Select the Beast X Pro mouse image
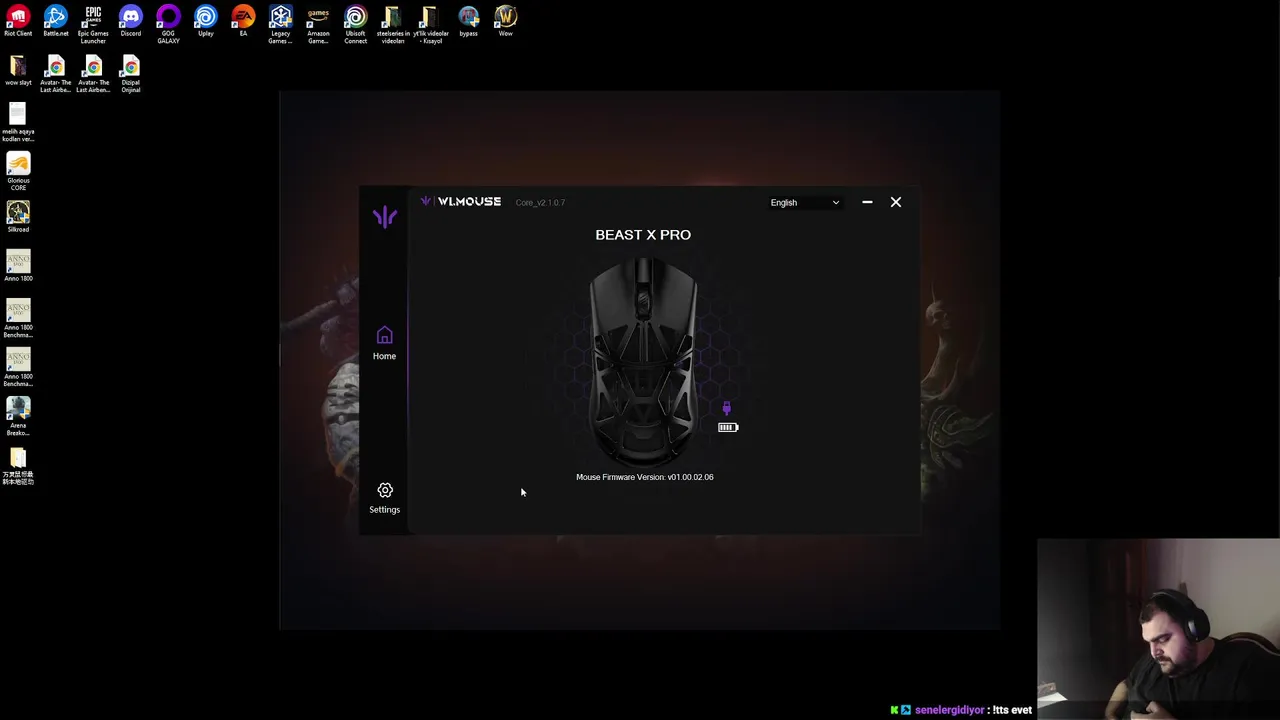1280x720 pixels. click(643, 361)
